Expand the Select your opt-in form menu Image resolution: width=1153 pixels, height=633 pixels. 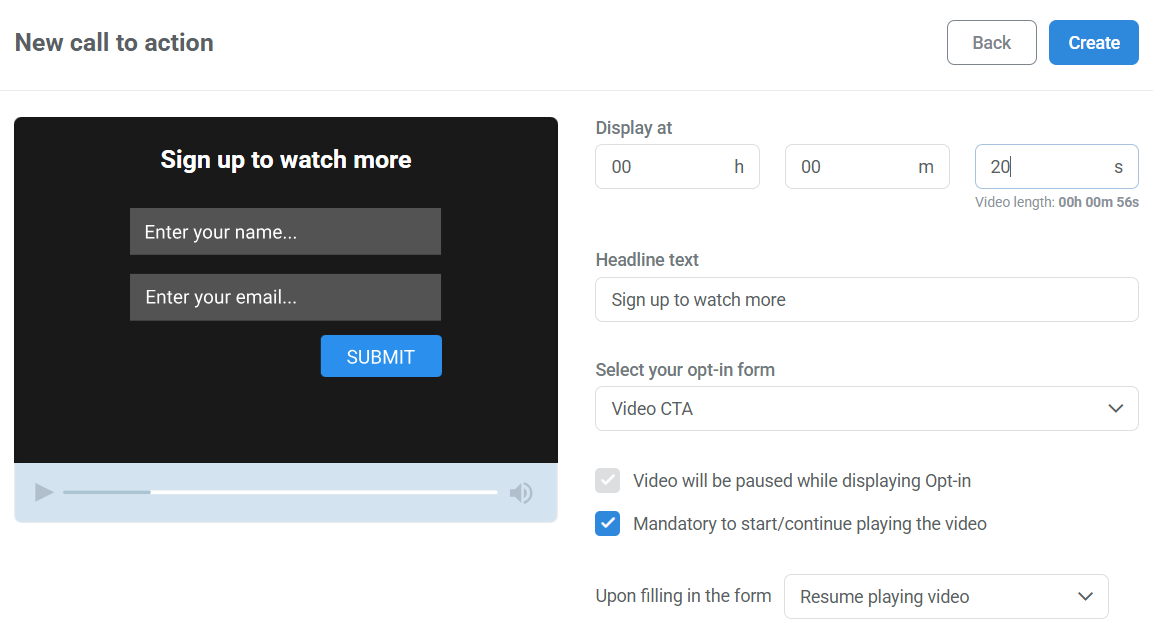coord(866,408)
